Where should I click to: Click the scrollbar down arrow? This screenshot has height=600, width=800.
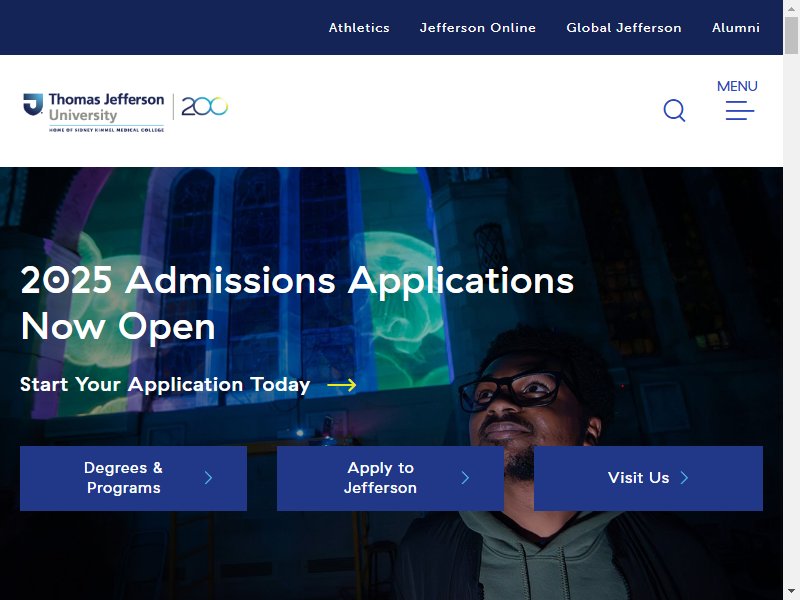pyautogui.click(x=791, y=593)
